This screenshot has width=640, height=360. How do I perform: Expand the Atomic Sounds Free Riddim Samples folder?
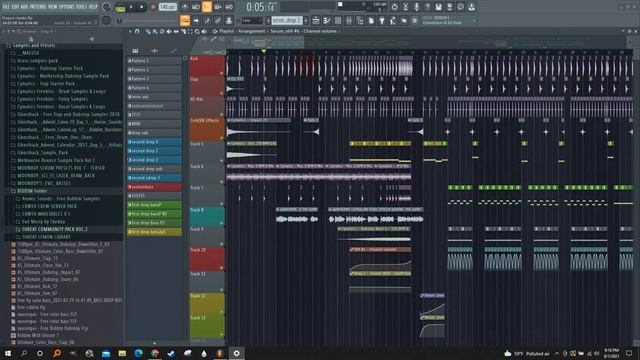(x=60, y=199)
